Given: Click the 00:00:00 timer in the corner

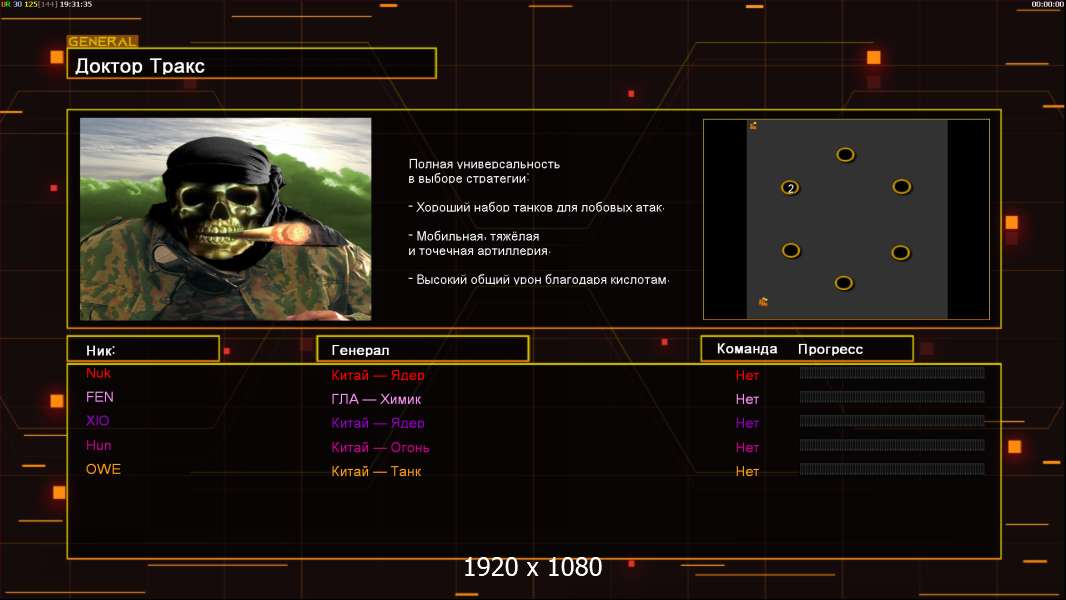Looking at the screenshot, I should tap(1046, 5).
